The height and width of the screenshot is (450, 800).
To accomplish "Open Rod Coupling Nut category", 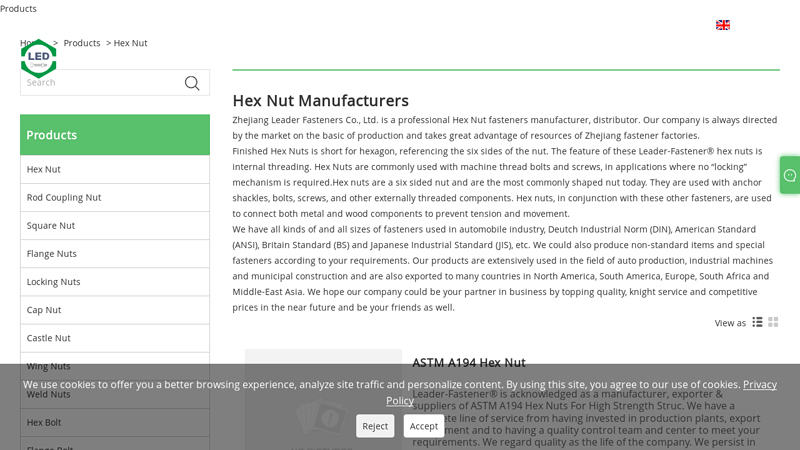I will pyautogui.click(x=115, y=197).
